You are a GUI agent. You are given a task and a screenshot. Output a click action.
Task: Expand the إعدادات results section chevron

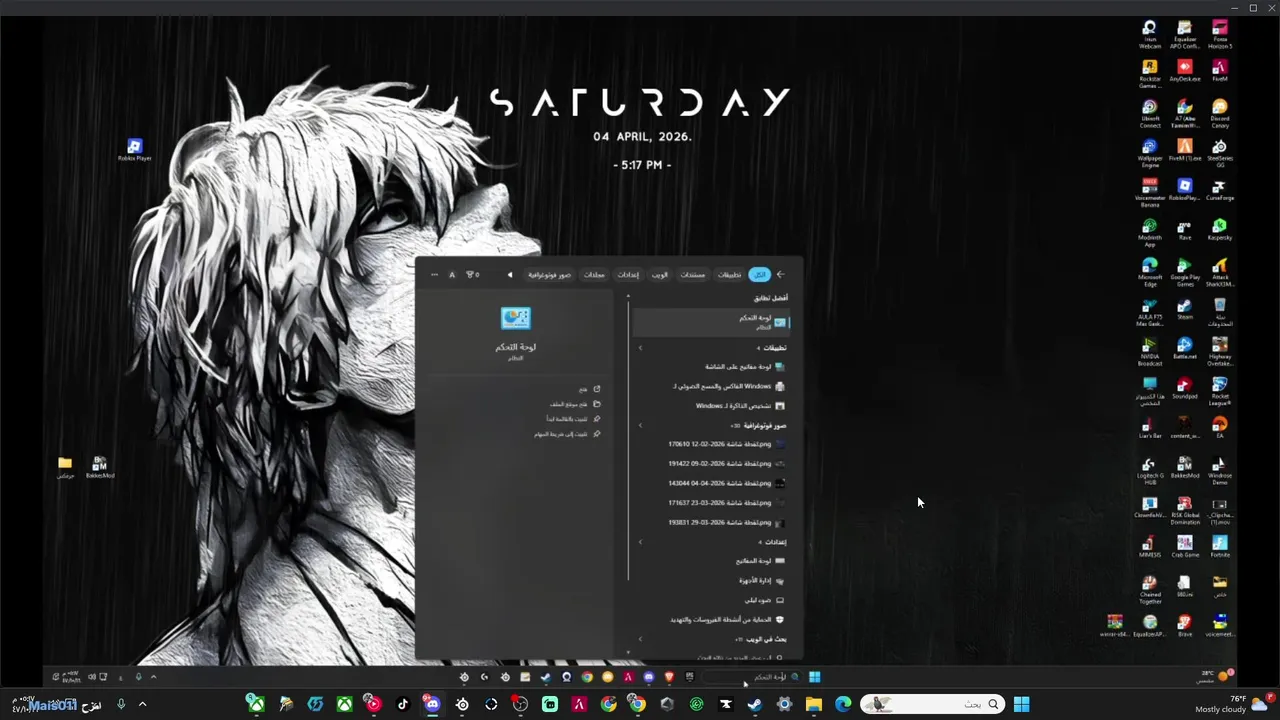(x=641, y=542)
